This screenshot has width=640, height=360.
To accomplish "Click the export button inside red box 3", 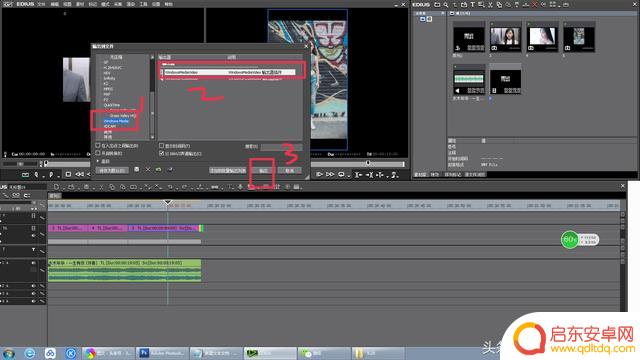I will 263,170.
